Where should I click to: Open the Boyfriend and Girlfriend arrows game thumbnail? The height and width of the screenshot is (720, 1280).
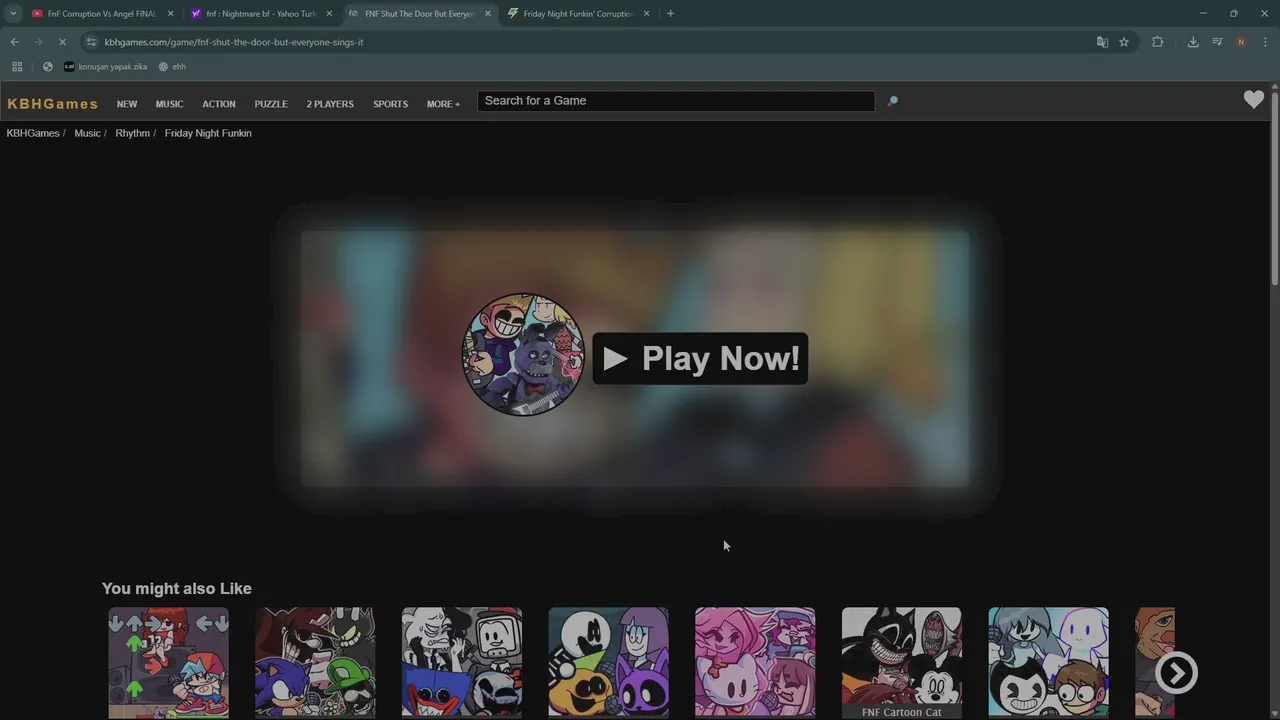coord(168,662)
